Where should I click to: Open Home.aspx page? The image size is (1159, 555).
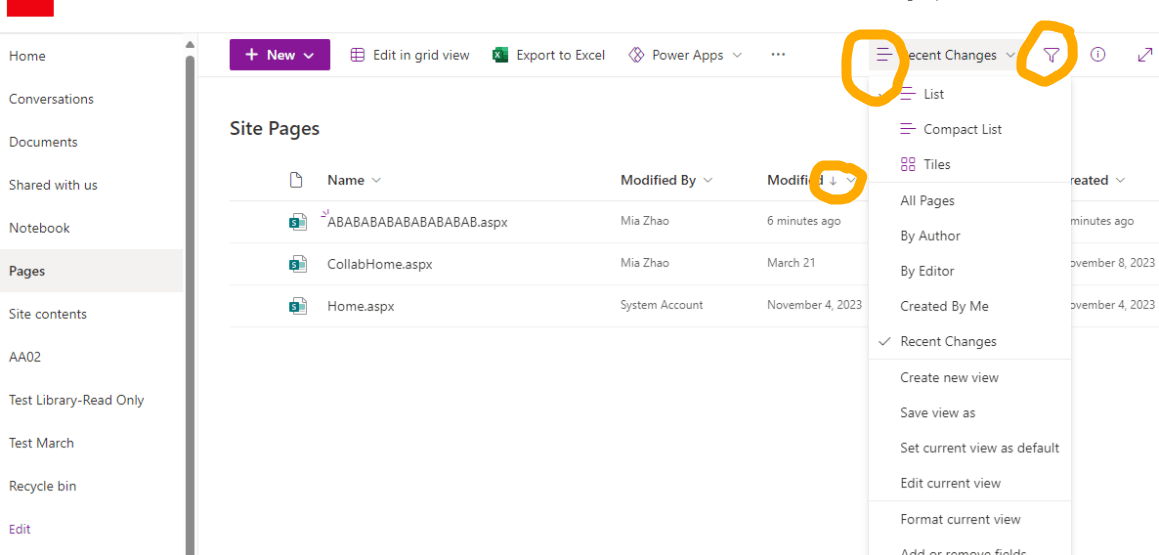[x=361, y=306]
